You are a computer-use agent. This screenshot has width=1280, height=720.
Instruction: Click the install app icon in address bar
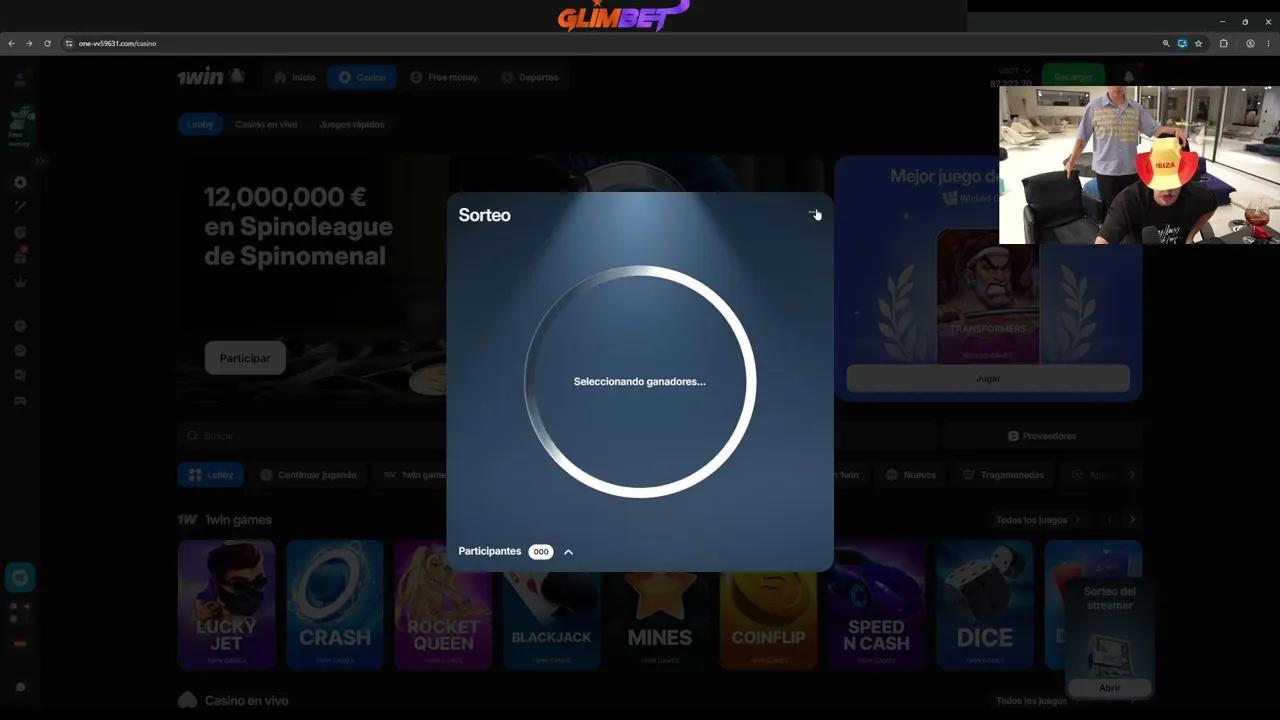(1182, 44)
